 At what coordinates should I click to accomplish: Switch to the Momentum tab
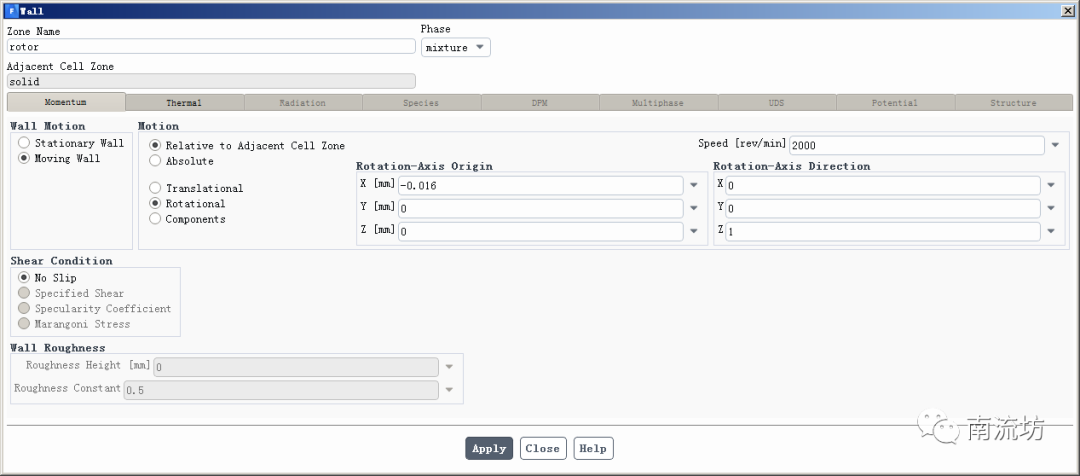tap(66, 102)
